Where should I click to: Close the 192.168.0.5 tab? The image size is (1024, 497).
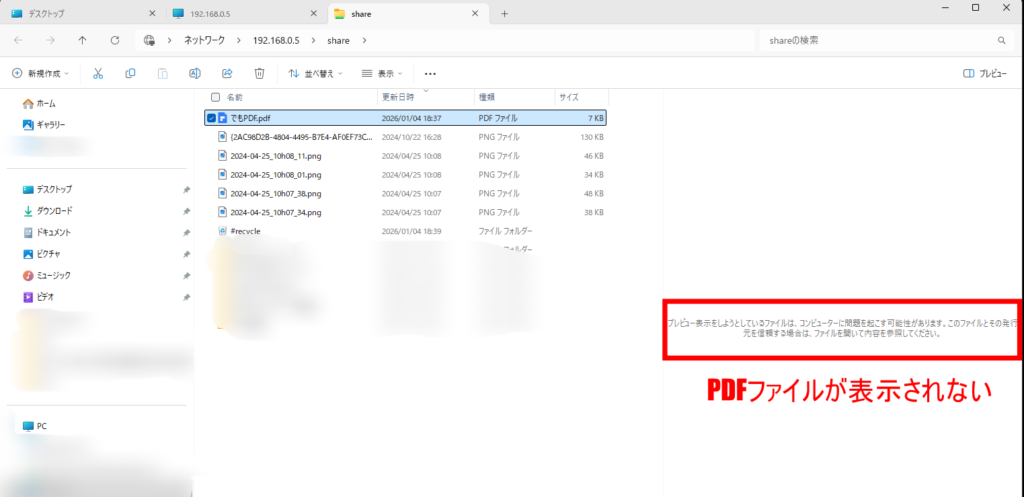pyautogui.click(x=315, y=13)
